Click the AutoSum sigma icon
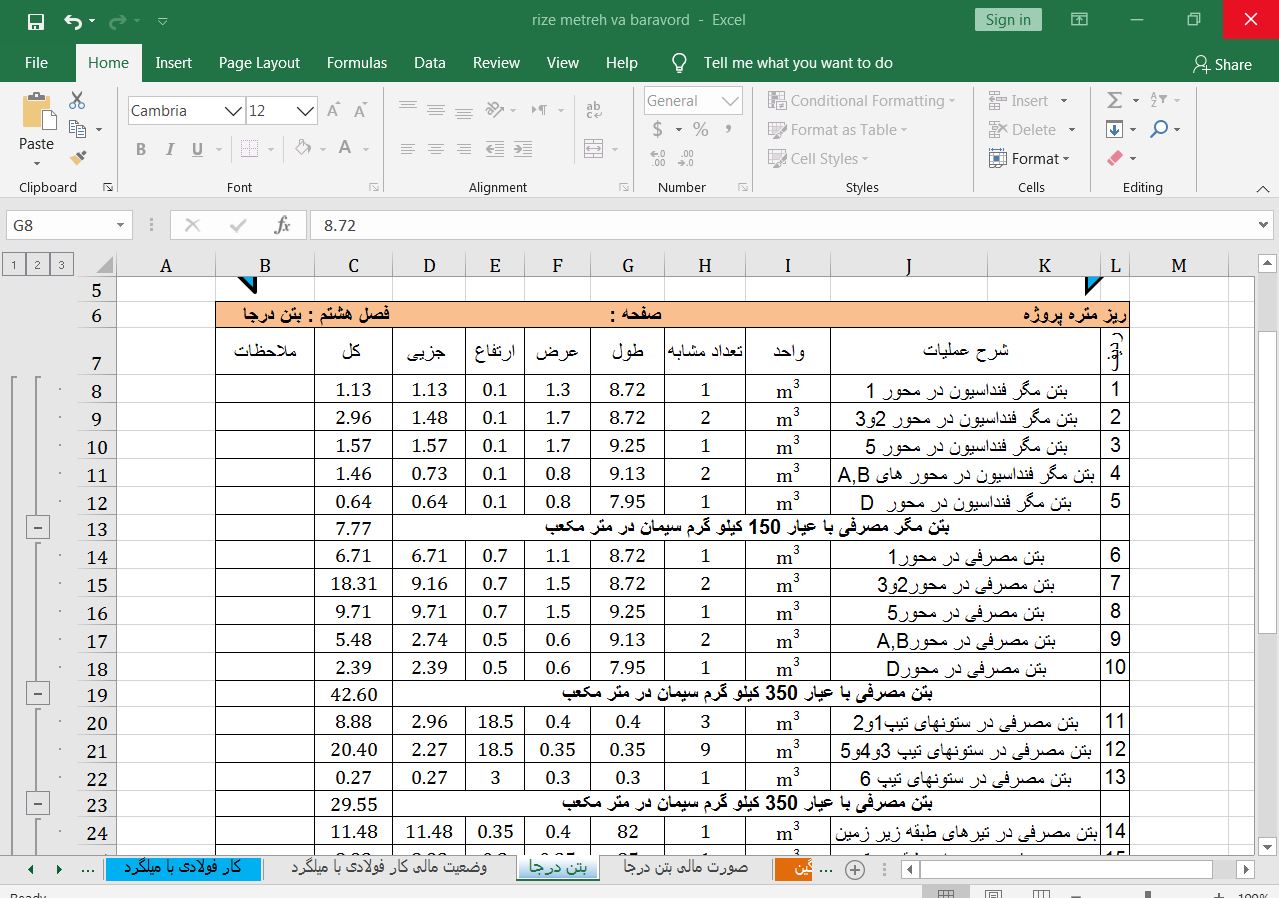The width and height of the screenshot is (1279, 898). (1115, 100)
